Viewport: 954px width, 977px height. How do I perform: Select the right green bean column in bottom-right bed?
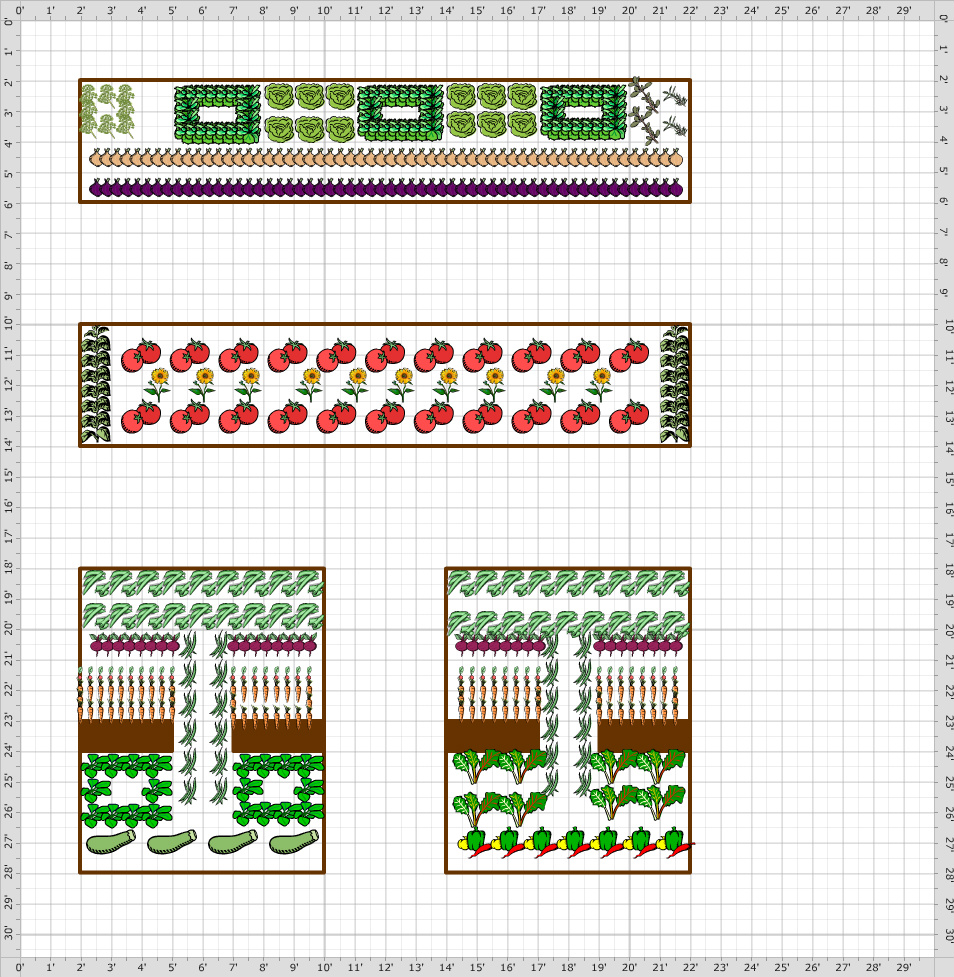pyautogui.click(x=584, y=715)
